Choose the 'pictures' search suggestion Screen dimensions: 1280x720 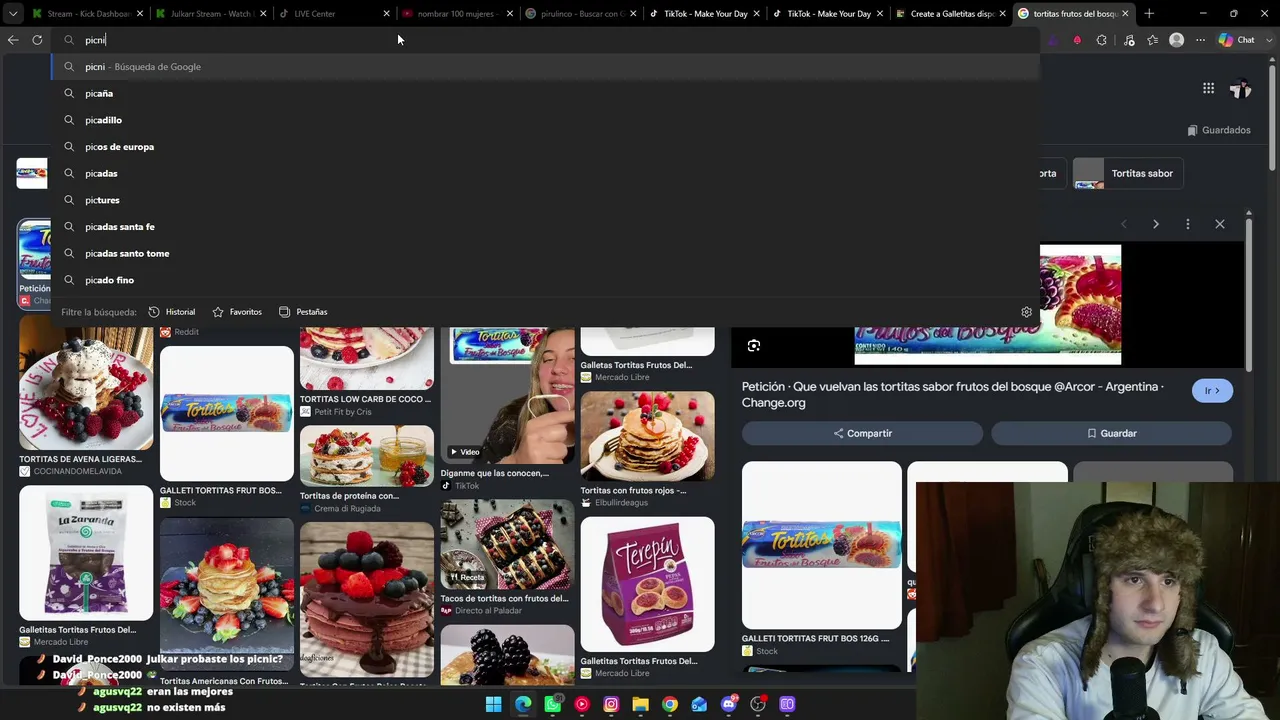click(x=545, y=200)
